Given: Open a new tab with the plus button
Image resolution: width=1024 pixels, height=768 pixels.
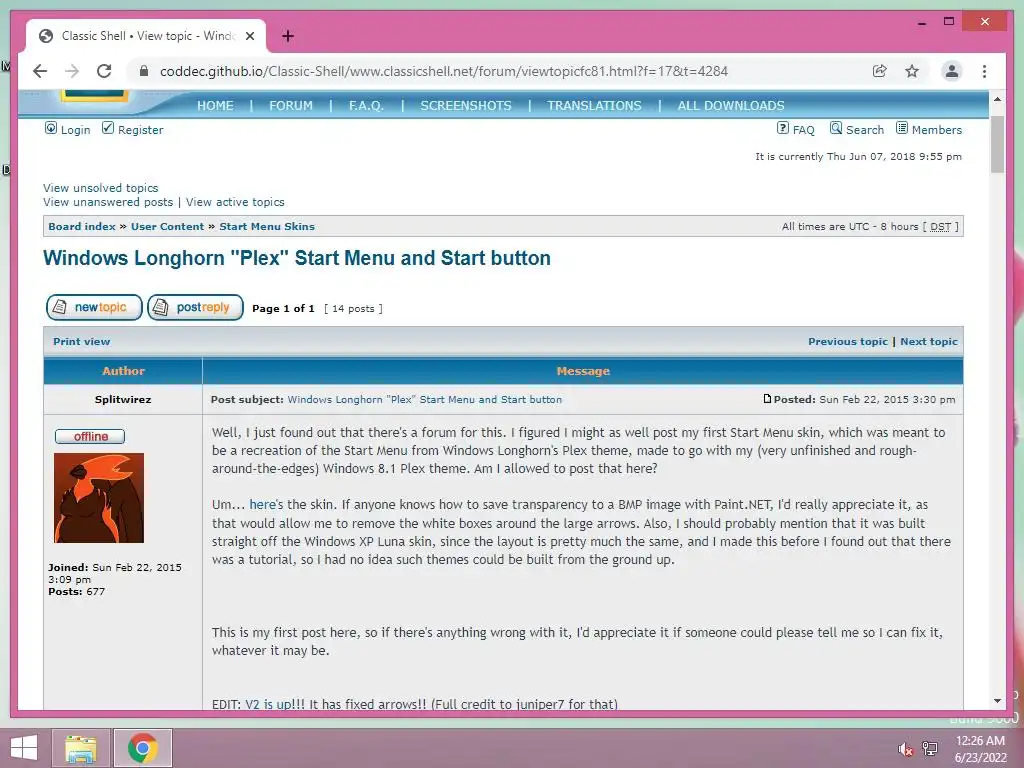Looking at the screenshot, I should [287, 36].
